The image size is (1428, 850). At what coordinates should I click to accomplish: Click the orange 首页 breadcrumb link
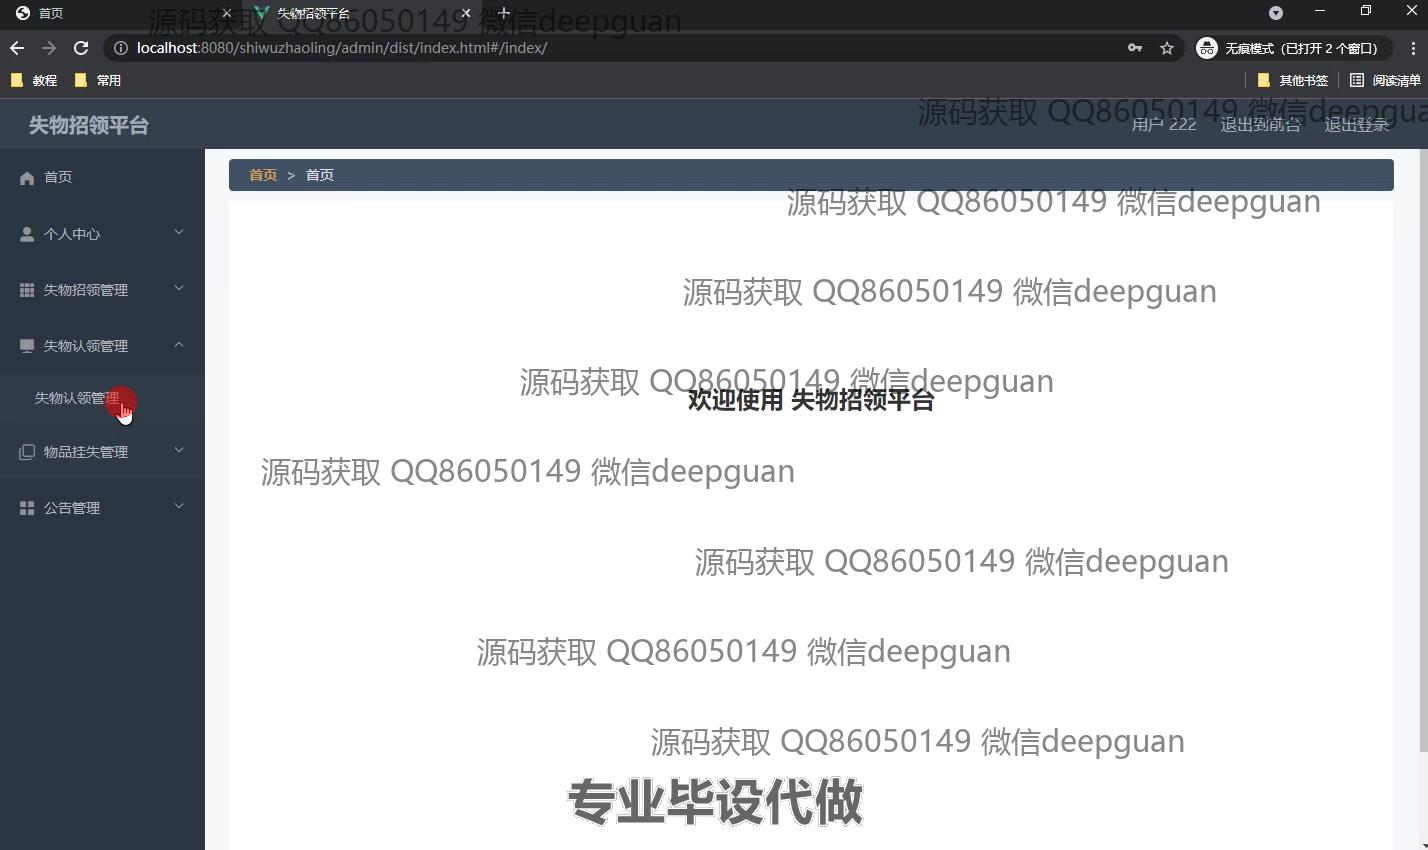pos(263,175)
